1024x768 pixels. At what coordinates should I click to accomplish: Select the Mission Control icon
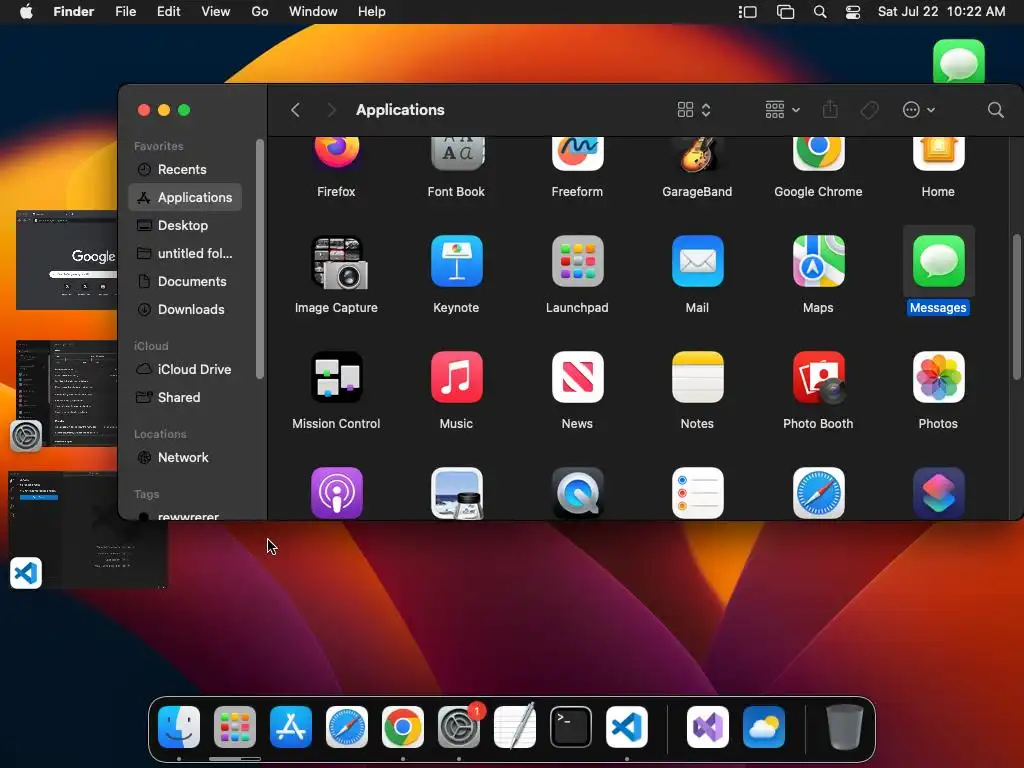[x=336, y=377]
